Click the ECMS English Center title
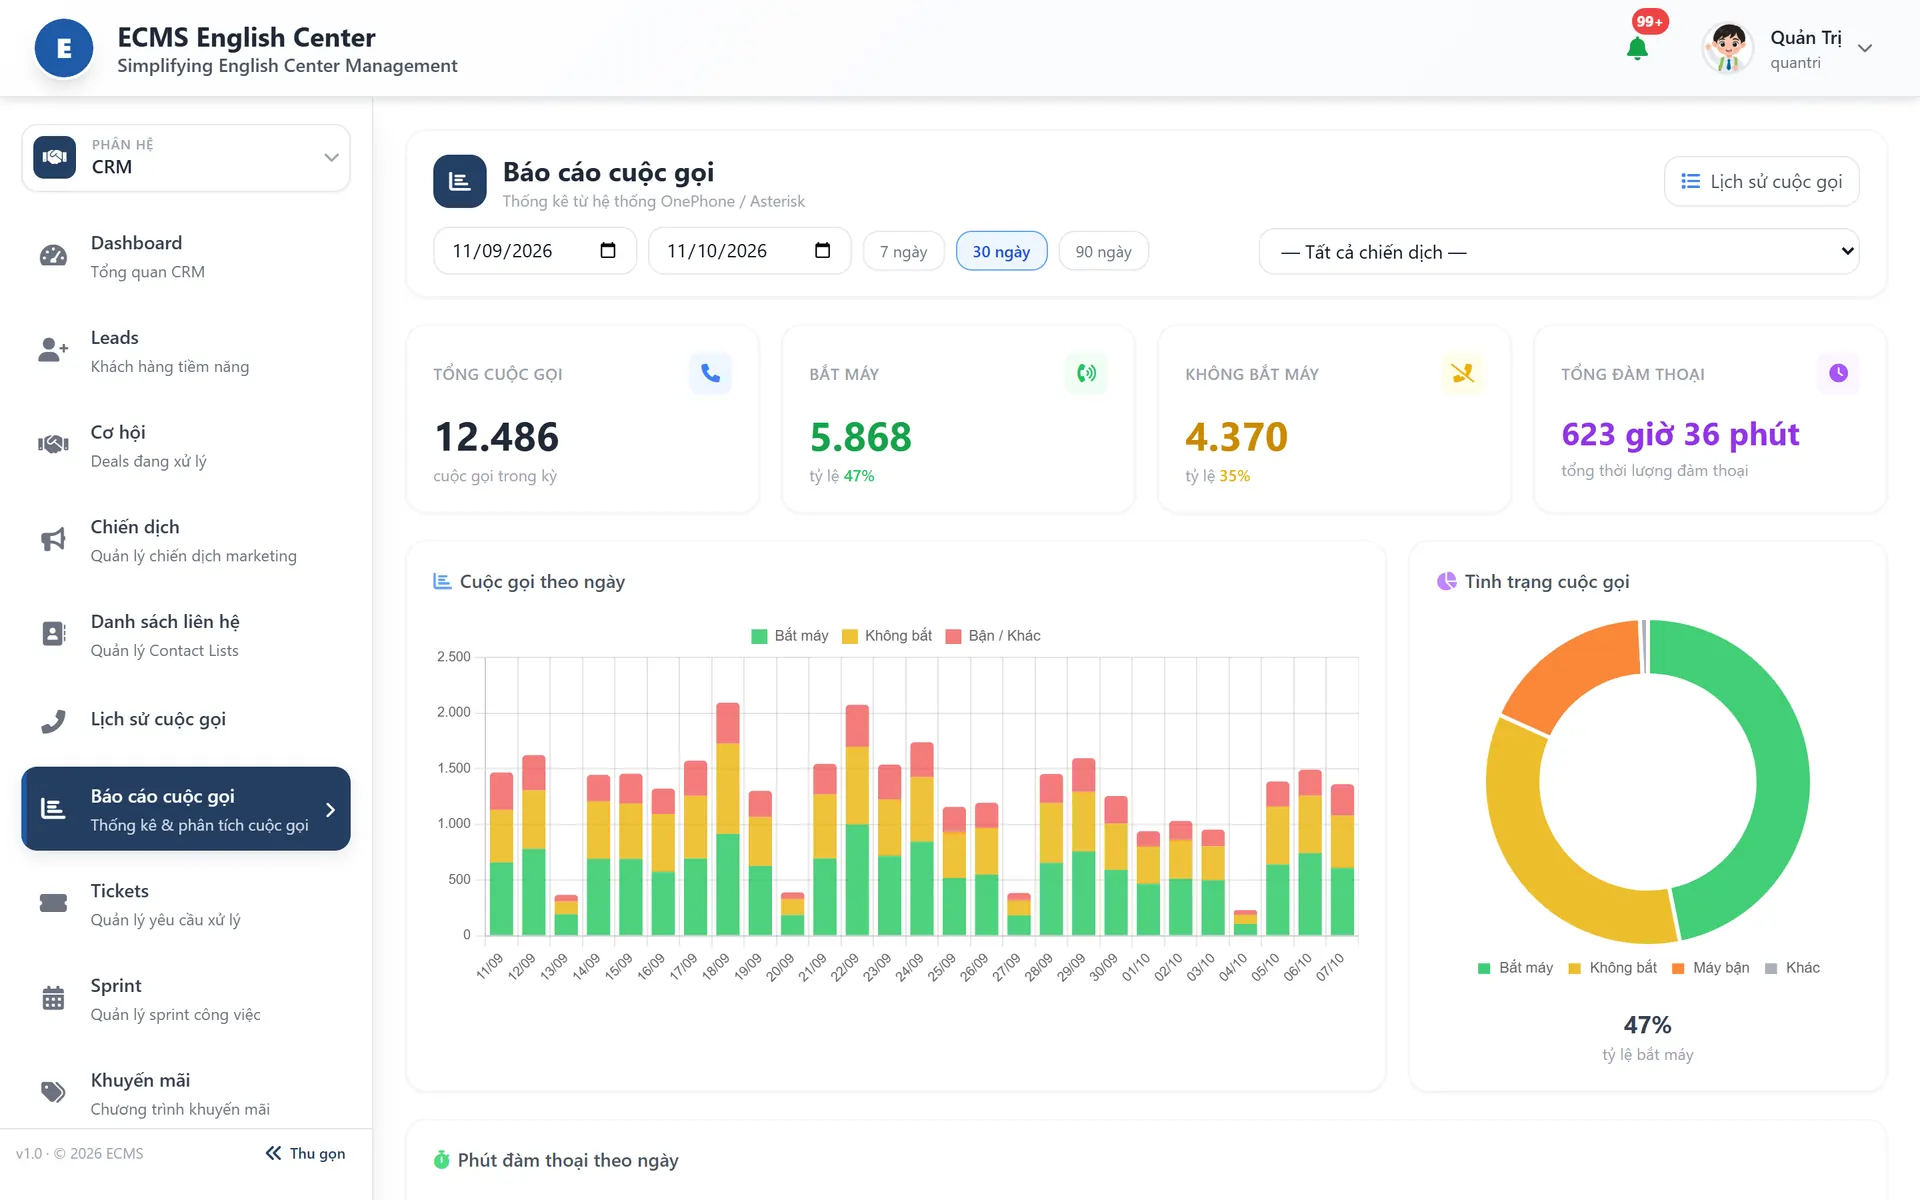The image size is (1920, 1200). (246, 37)
